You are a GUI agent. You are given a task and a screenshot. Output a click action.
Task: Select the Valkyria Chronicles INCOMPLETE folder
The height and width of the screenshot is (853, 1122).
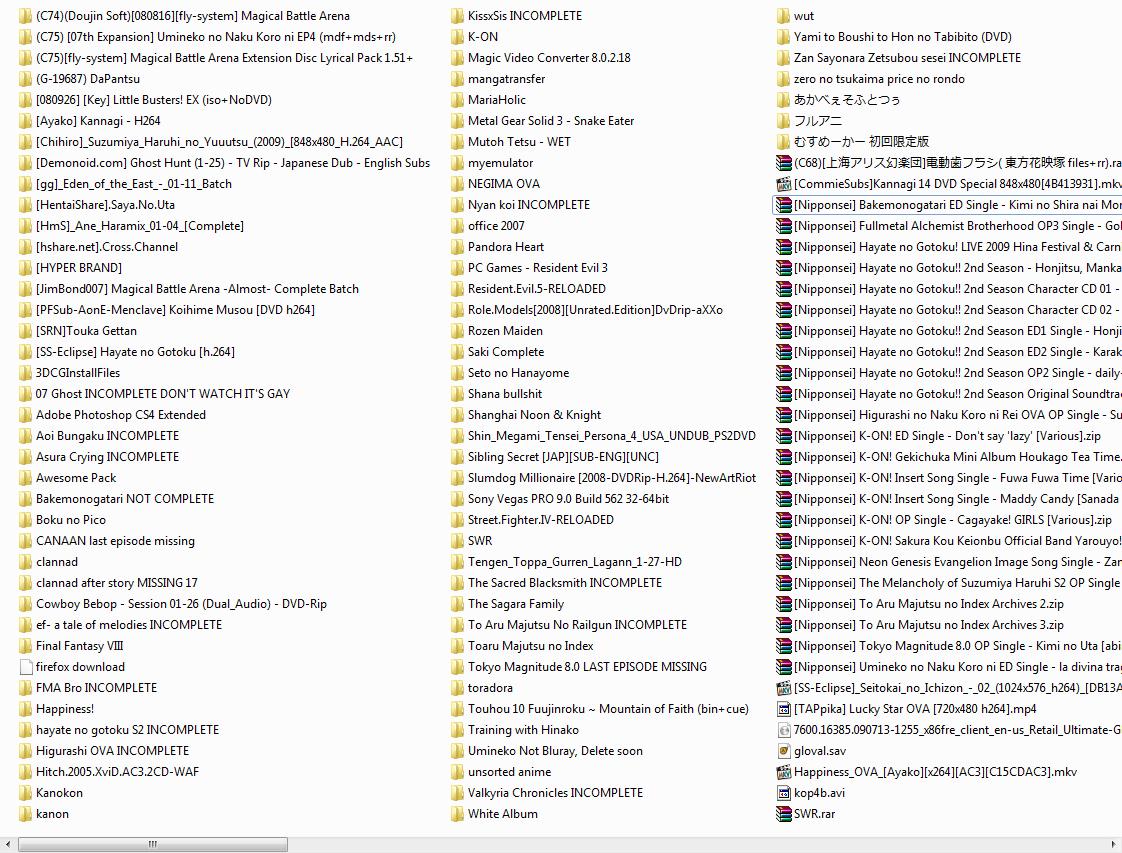click(x=555, y=793)
